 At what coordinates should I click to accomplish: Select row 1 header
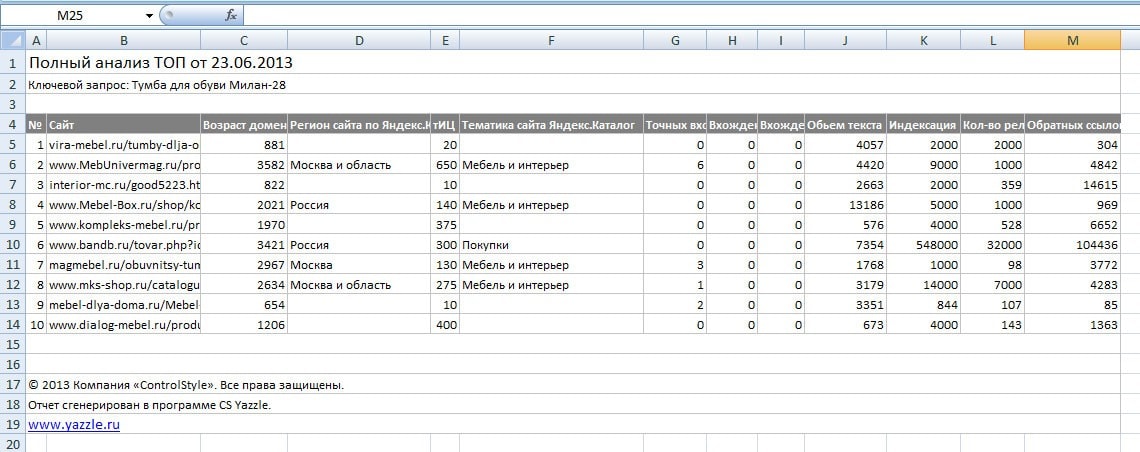point(13,62)
